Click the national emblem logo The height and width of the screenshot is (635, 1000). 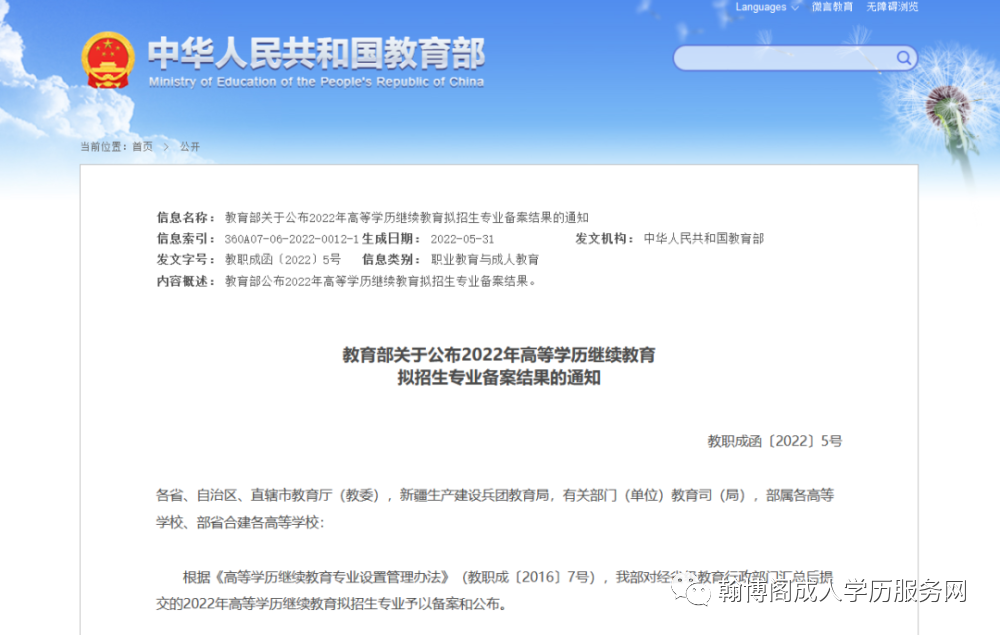108,60
